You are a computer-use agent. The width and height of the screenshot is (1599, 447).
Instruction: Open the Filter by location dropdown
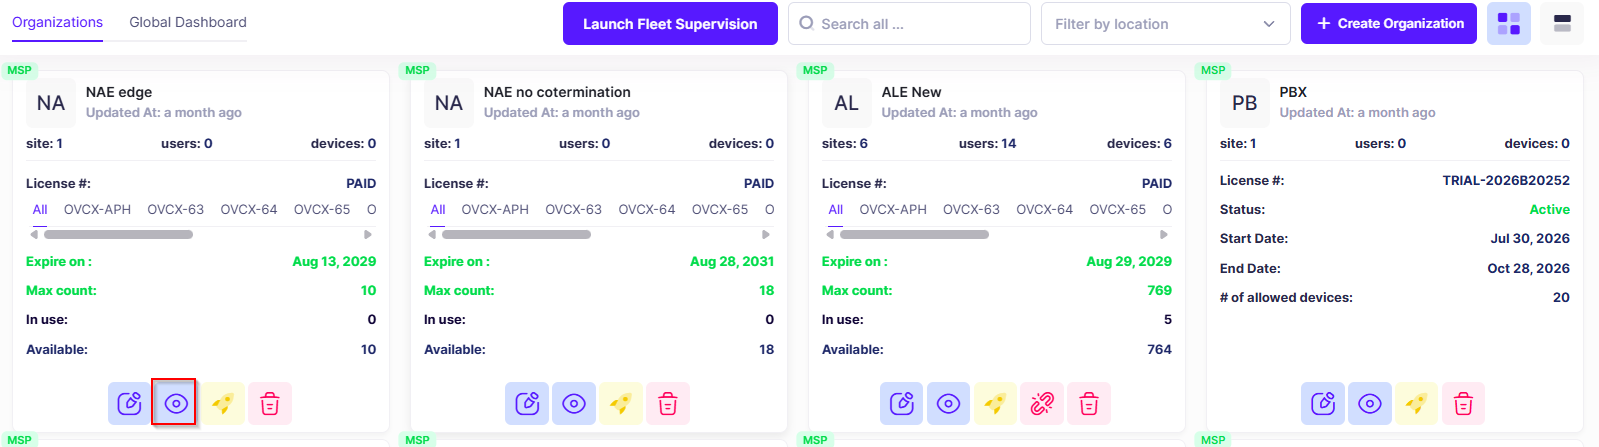tap(1165, 24)
